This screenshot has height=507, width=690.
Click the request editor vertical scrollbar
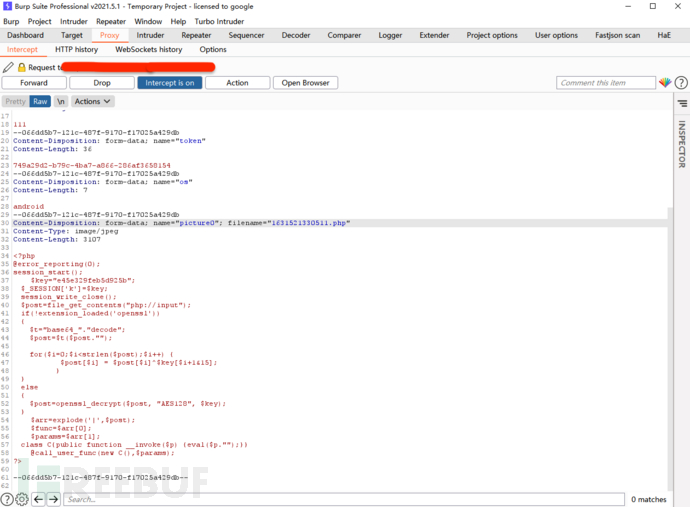(670, 348)
